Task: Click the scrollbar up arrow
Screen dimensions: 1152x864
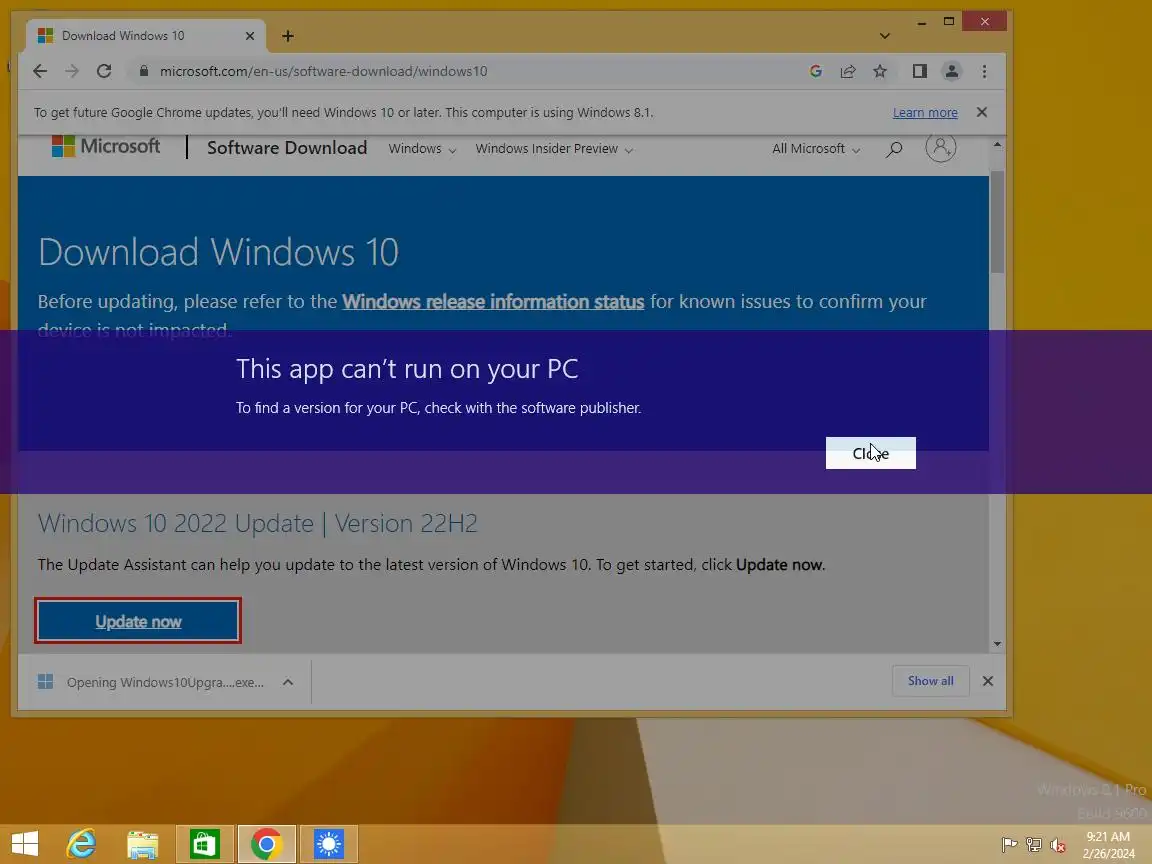Action: coord(997,144)
